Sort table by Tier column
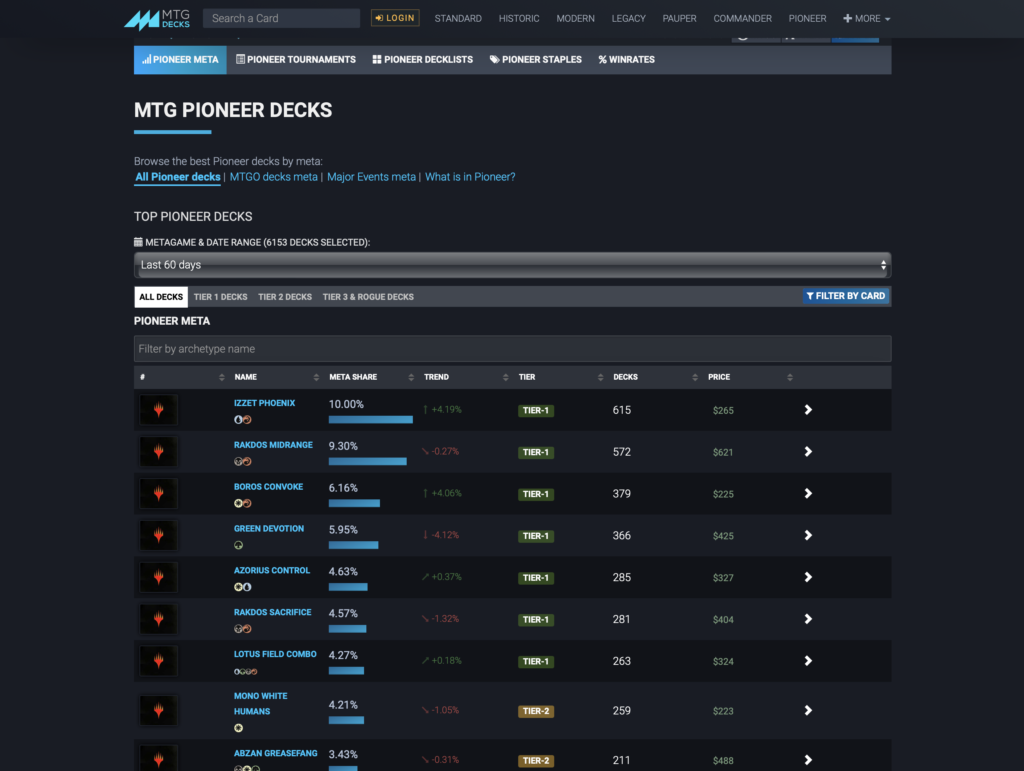 tap(560, 377)
